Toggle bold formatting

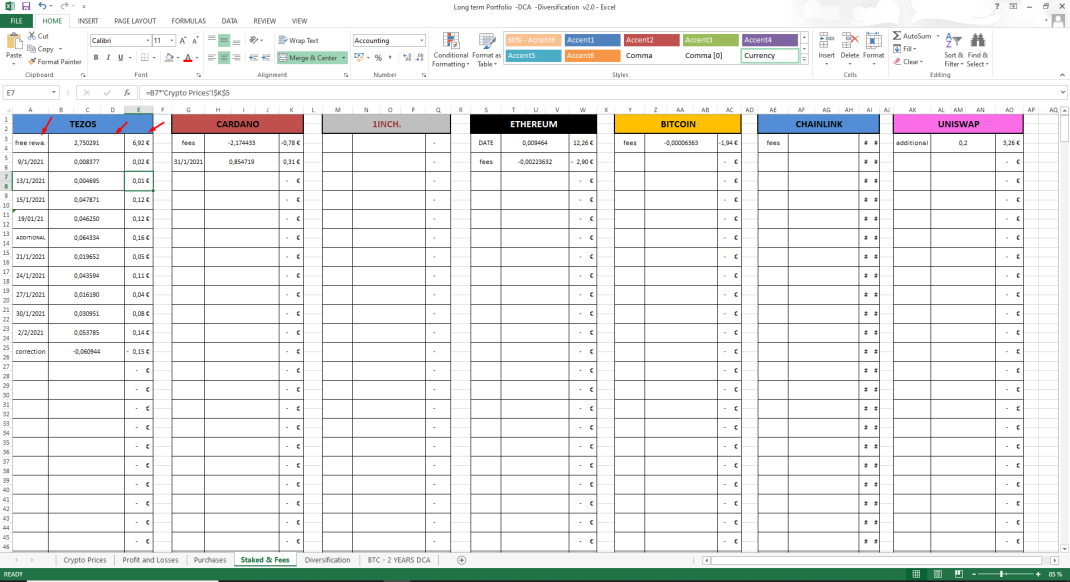click(96, 58)
